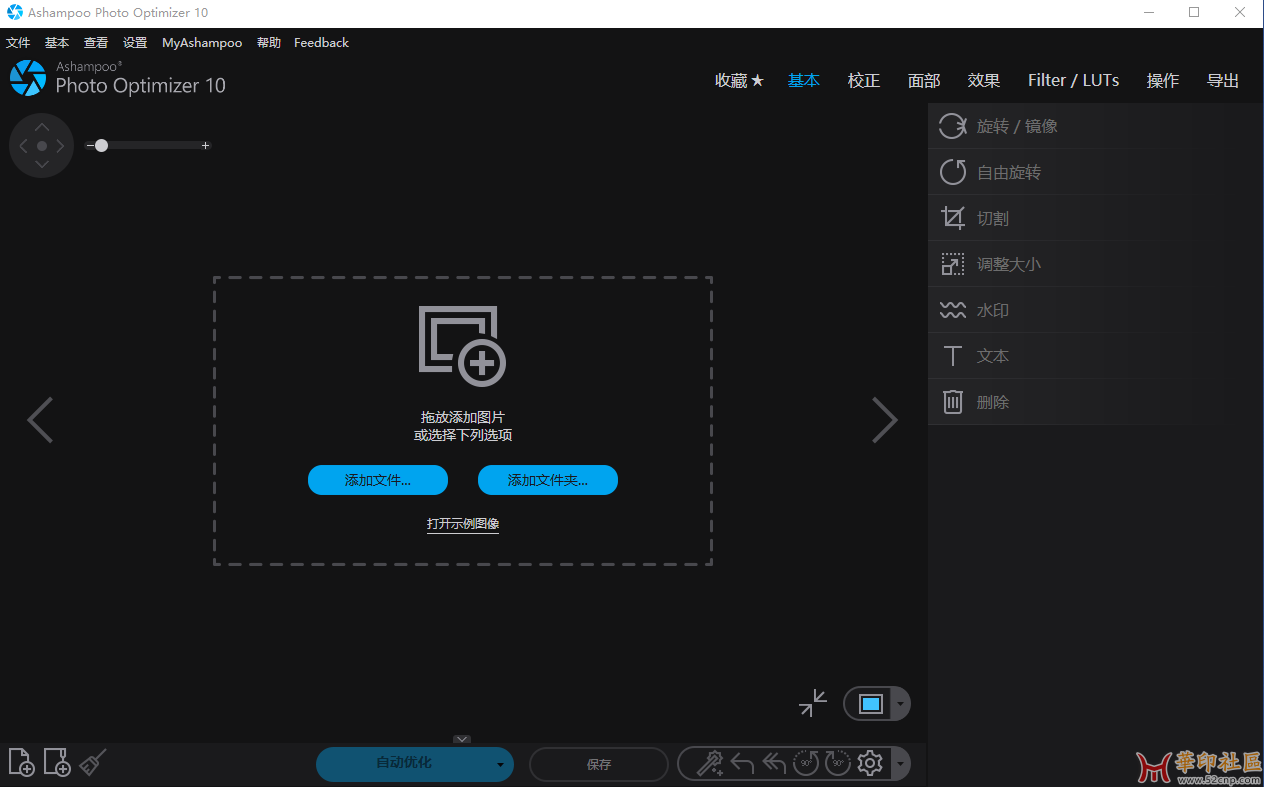Viewport: 1264px width, 787px height.
Task: Click the 保存 button
Action: coord(599,765)
